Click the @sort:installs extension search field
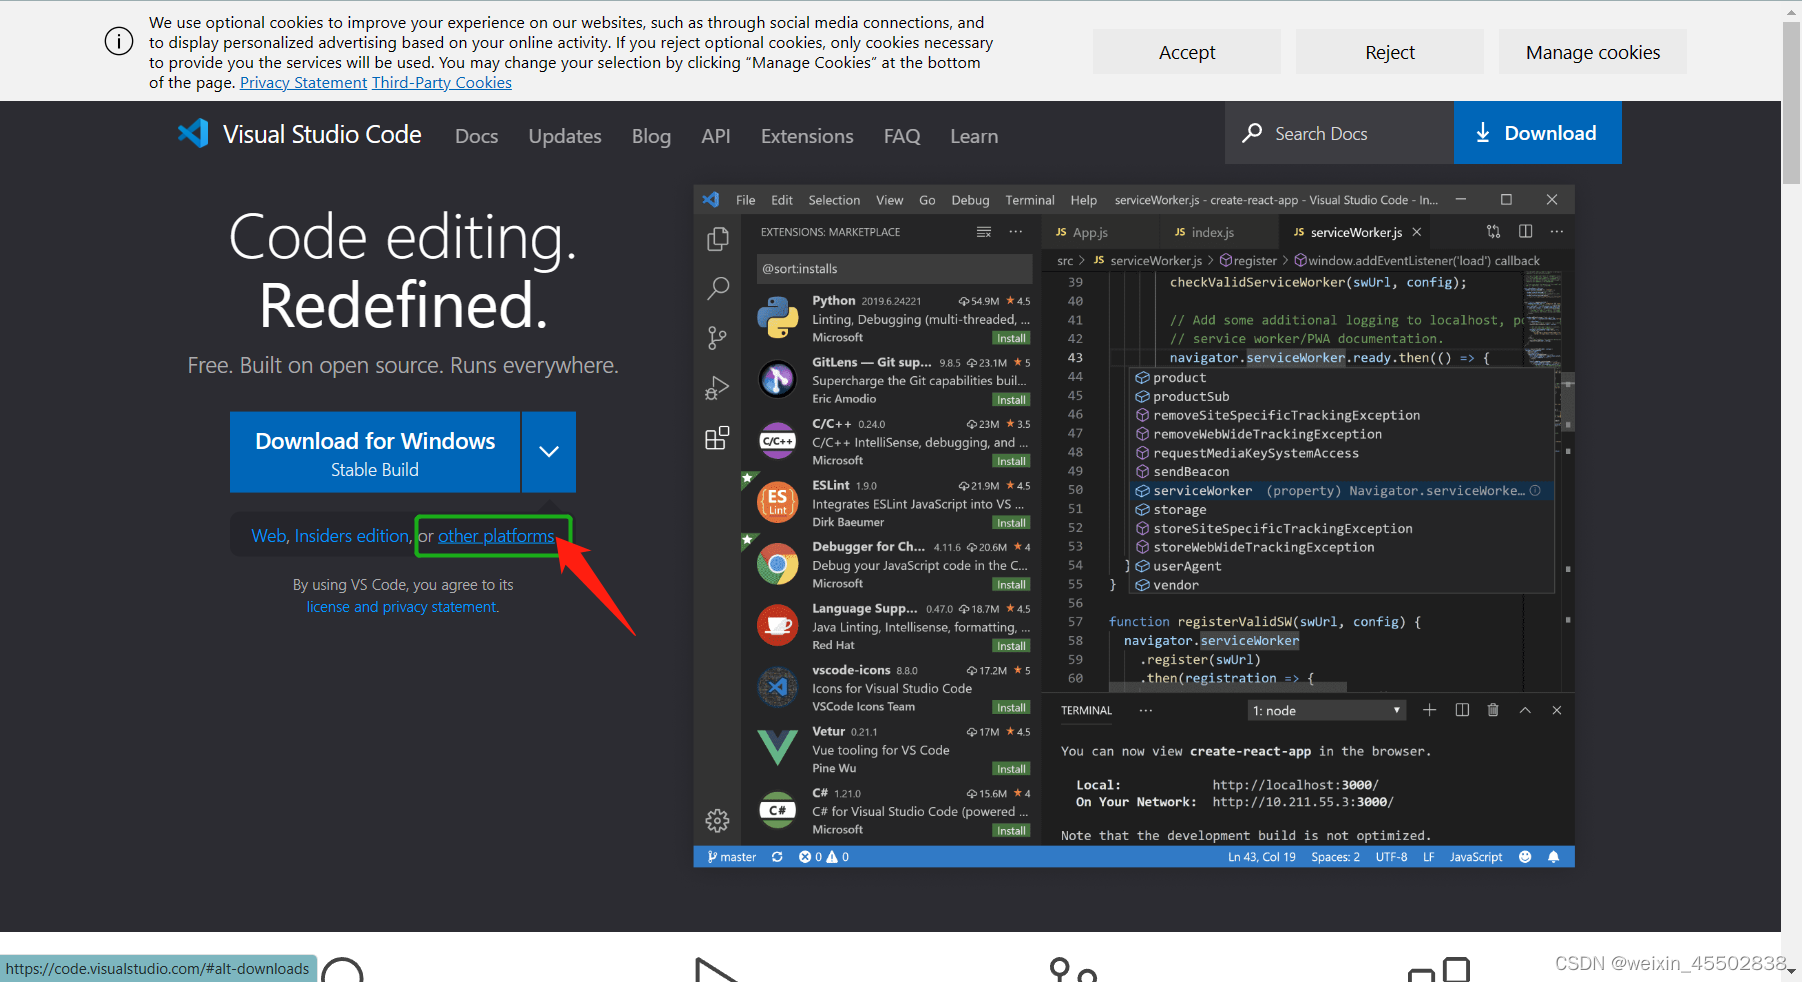 (894, 268)
